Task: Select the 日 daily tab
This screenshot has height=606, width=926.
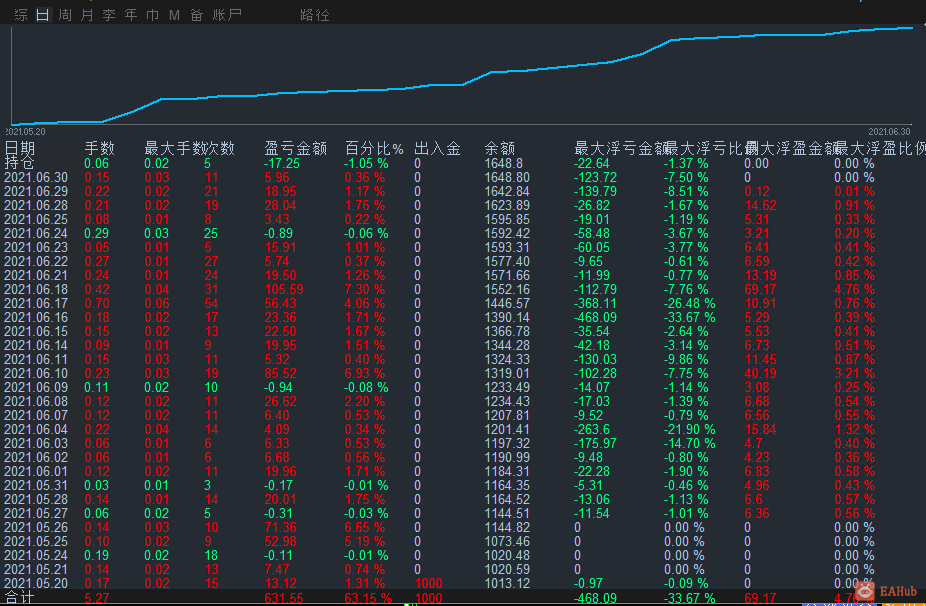Action: point(43,15)
